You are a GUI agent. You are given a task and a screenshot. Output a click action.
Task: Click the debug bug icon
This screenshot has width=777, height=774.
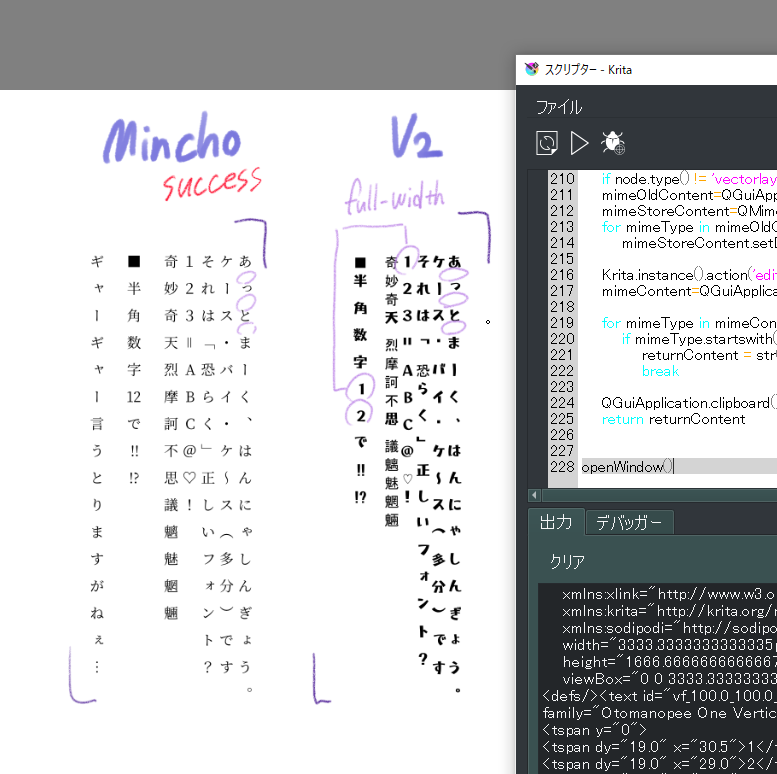click(613, 143)
